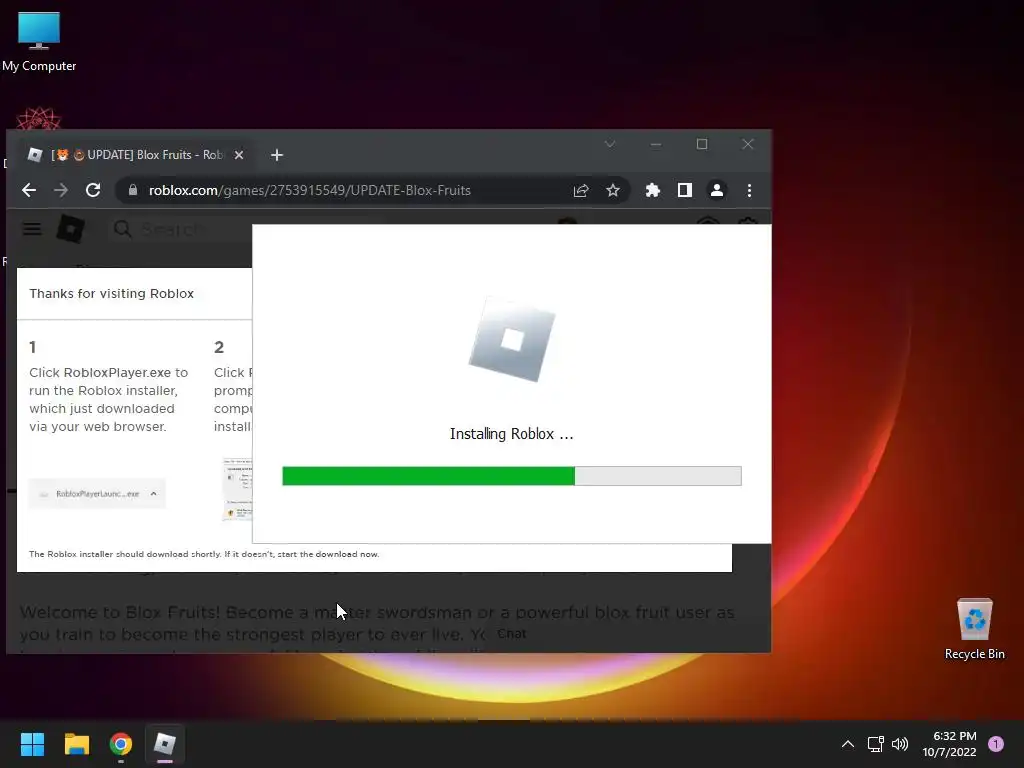Click 'Installing Roblox ...' status text
Image resolution: width=1024 pixels, height=768 pixels.
pyautogui.click(x=511, y=434)
